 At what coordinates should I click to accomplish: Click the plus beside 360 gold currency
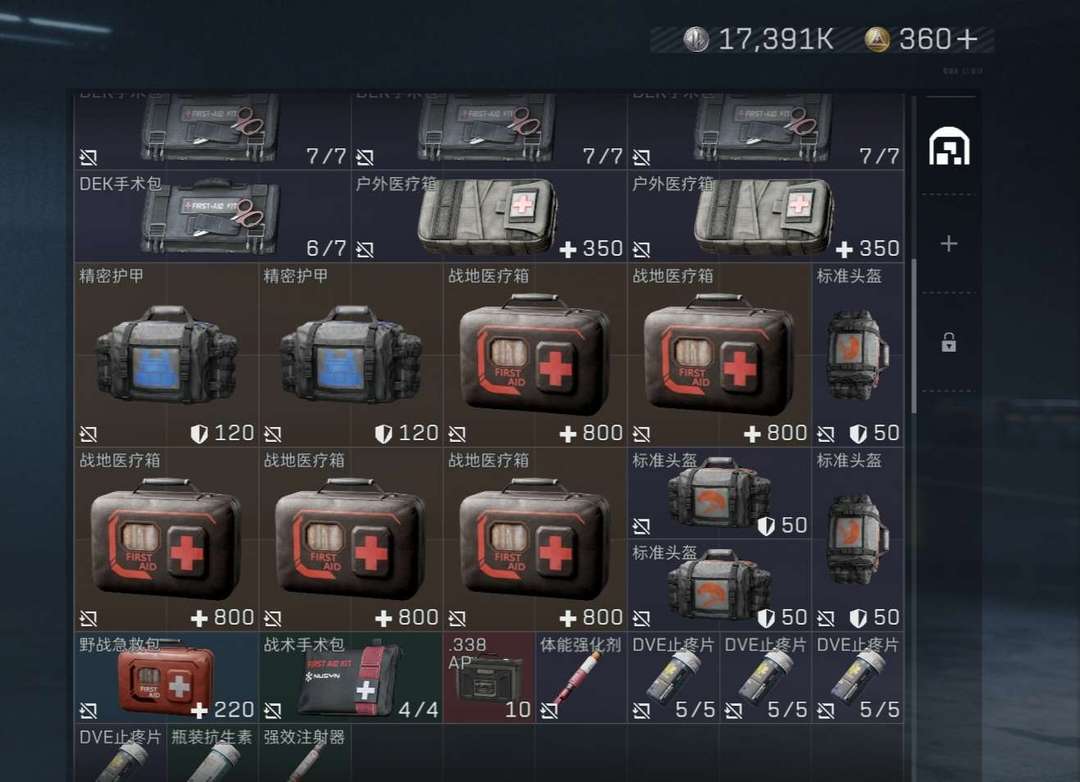click(x=967, y=39)
